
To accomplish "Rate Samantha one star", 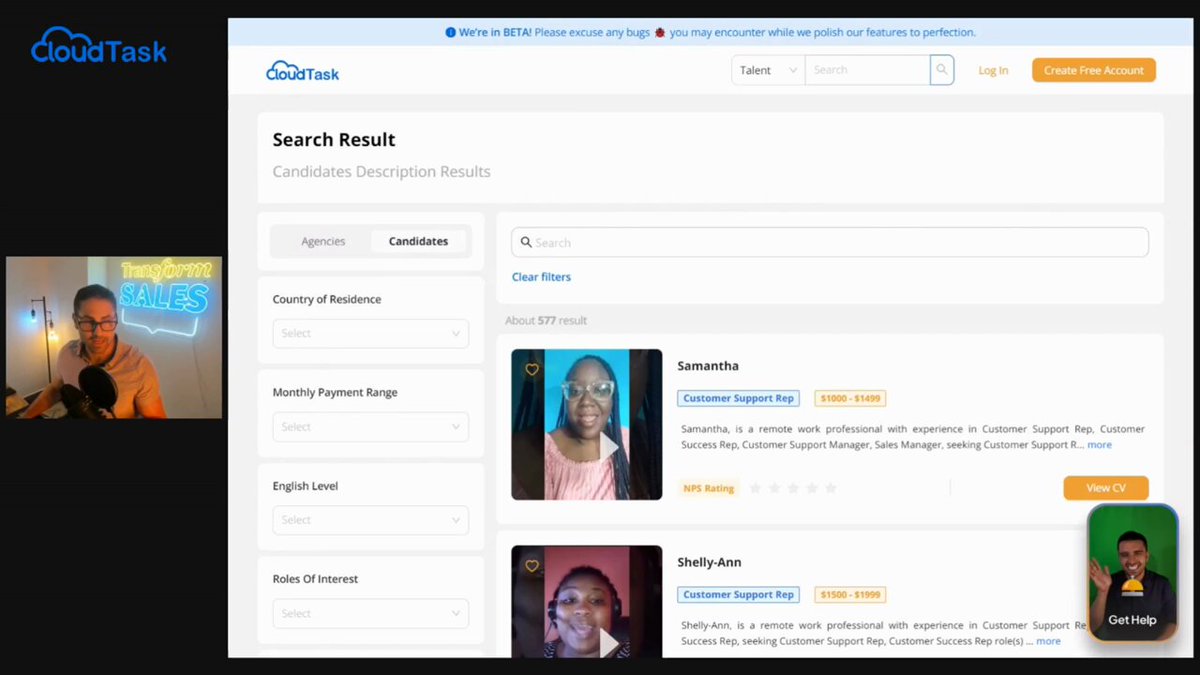I will click(x=755, y=488).
